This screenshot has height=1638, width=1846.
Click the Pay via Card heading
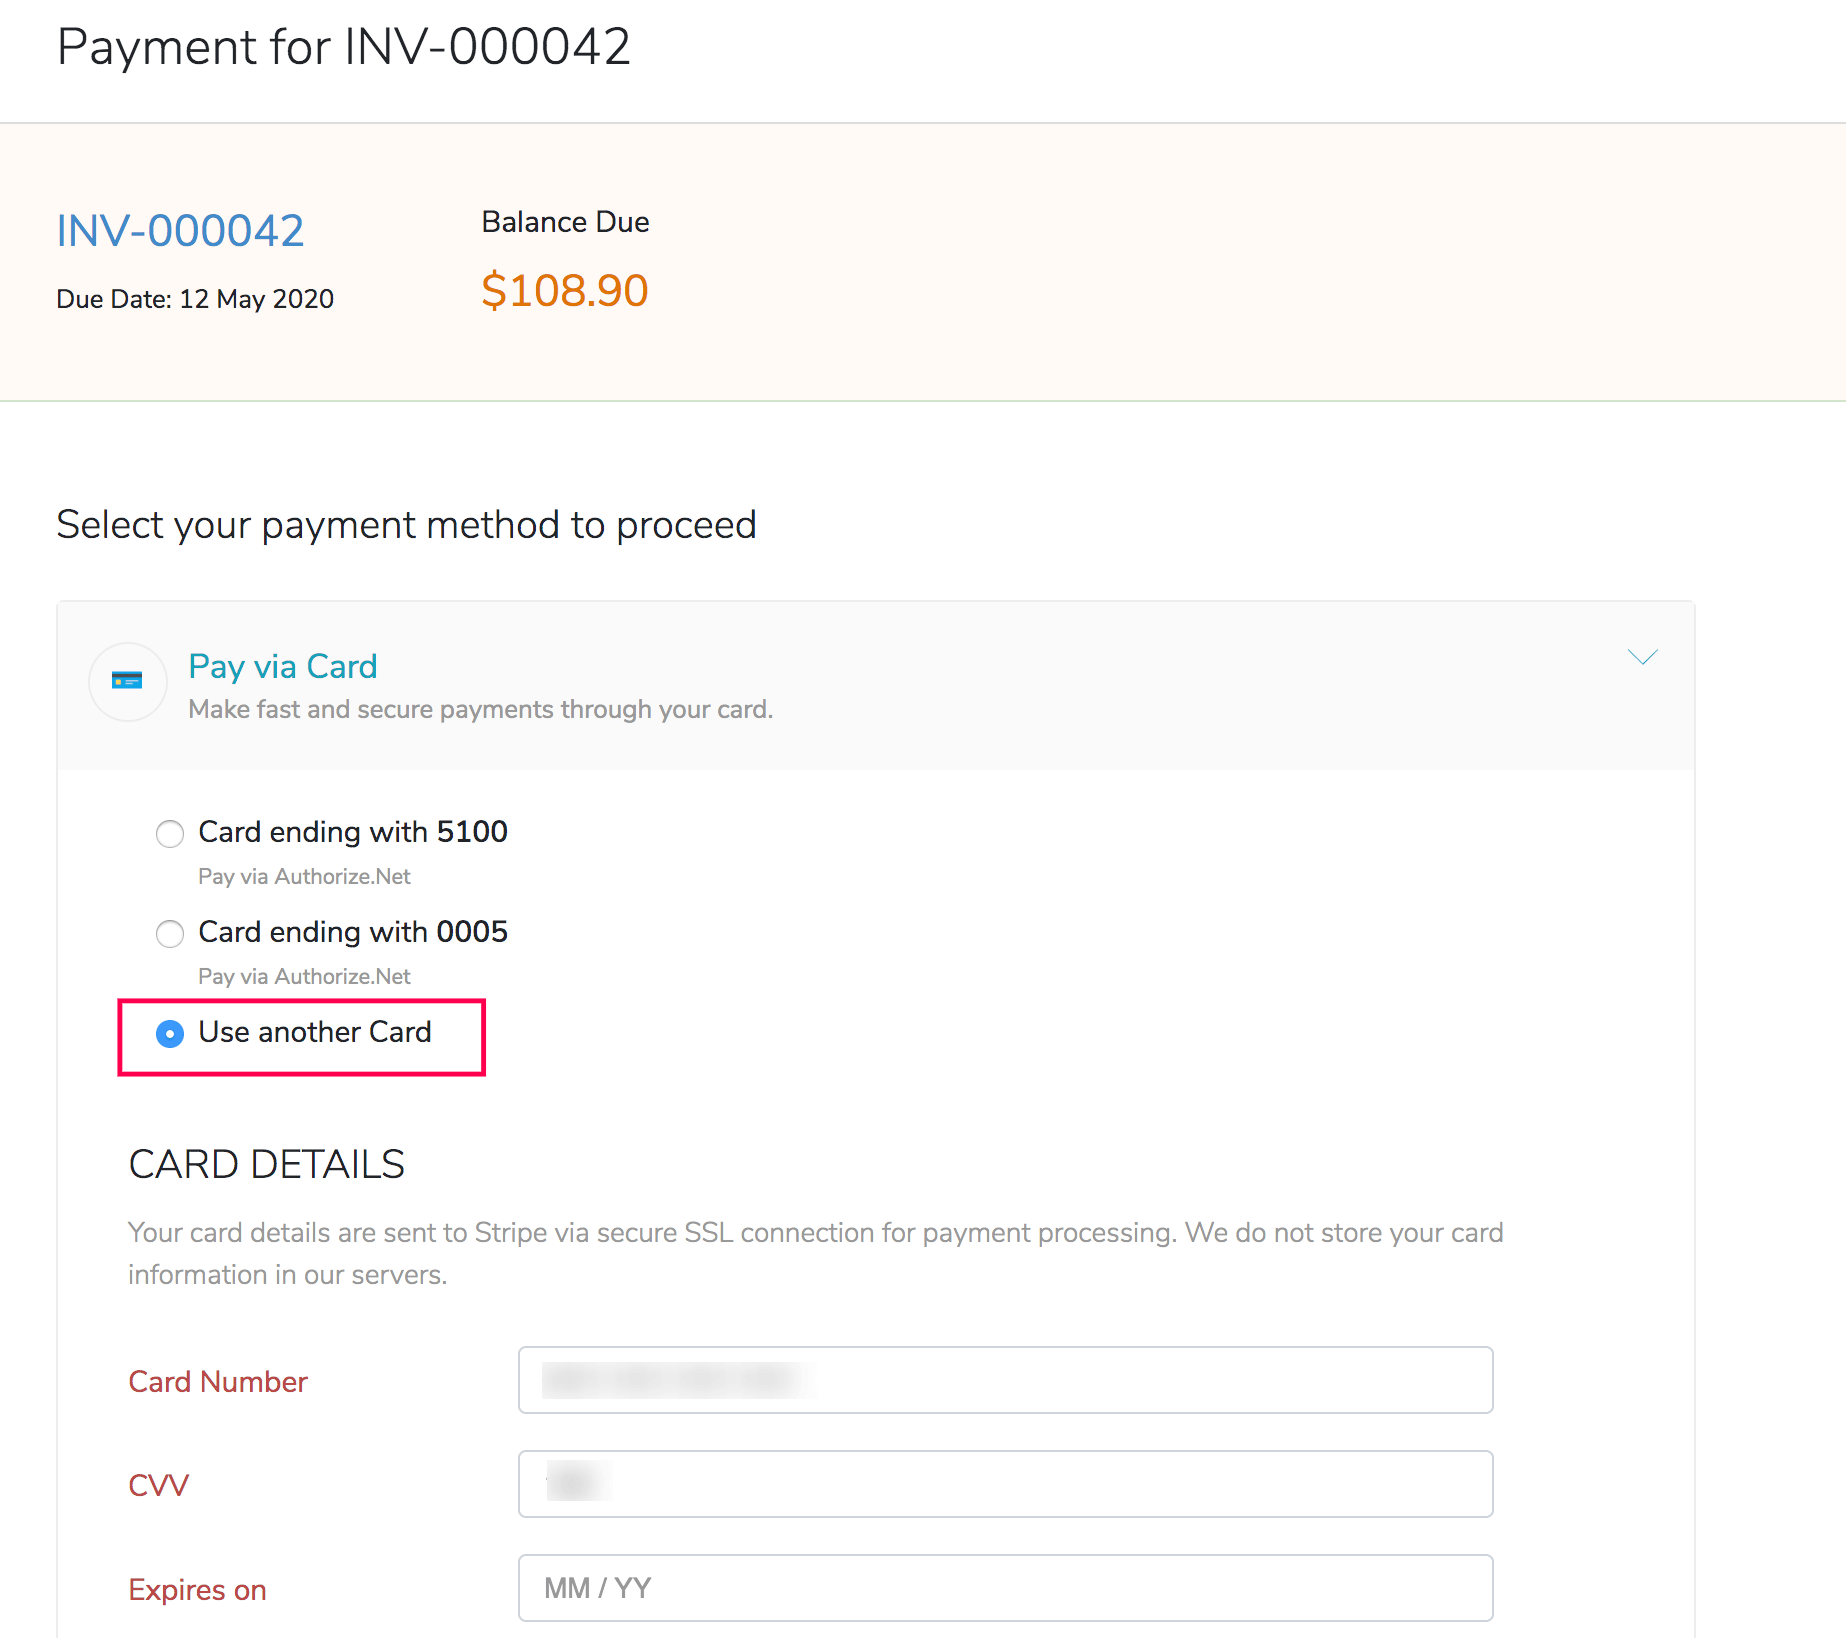point(282,666)
